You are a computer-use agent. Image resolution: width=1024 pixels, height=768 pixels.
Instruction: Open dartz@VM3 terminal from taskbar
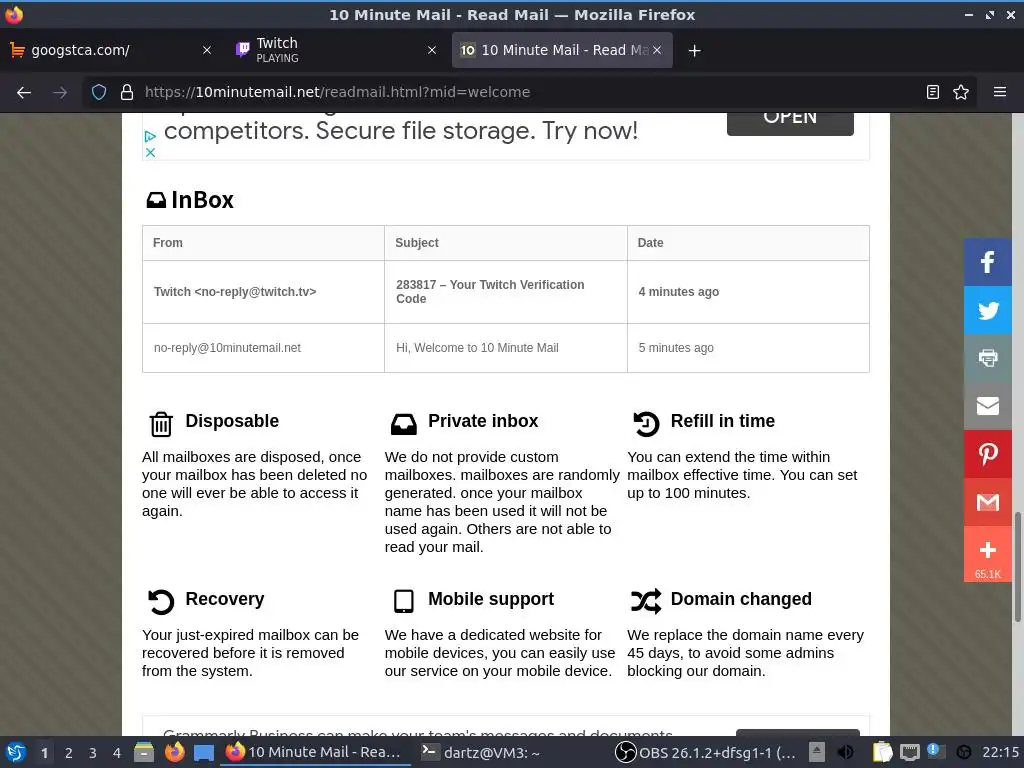pos(481,752)
